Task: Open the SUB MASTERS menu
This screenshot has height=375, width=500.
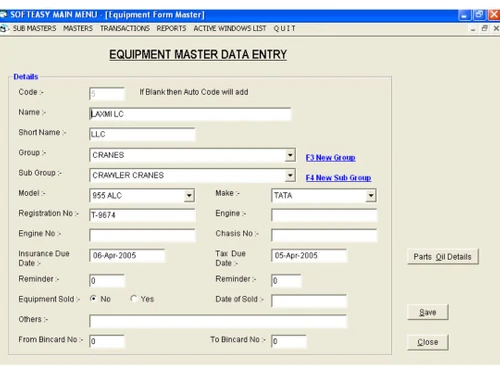Action: point(34,29)
